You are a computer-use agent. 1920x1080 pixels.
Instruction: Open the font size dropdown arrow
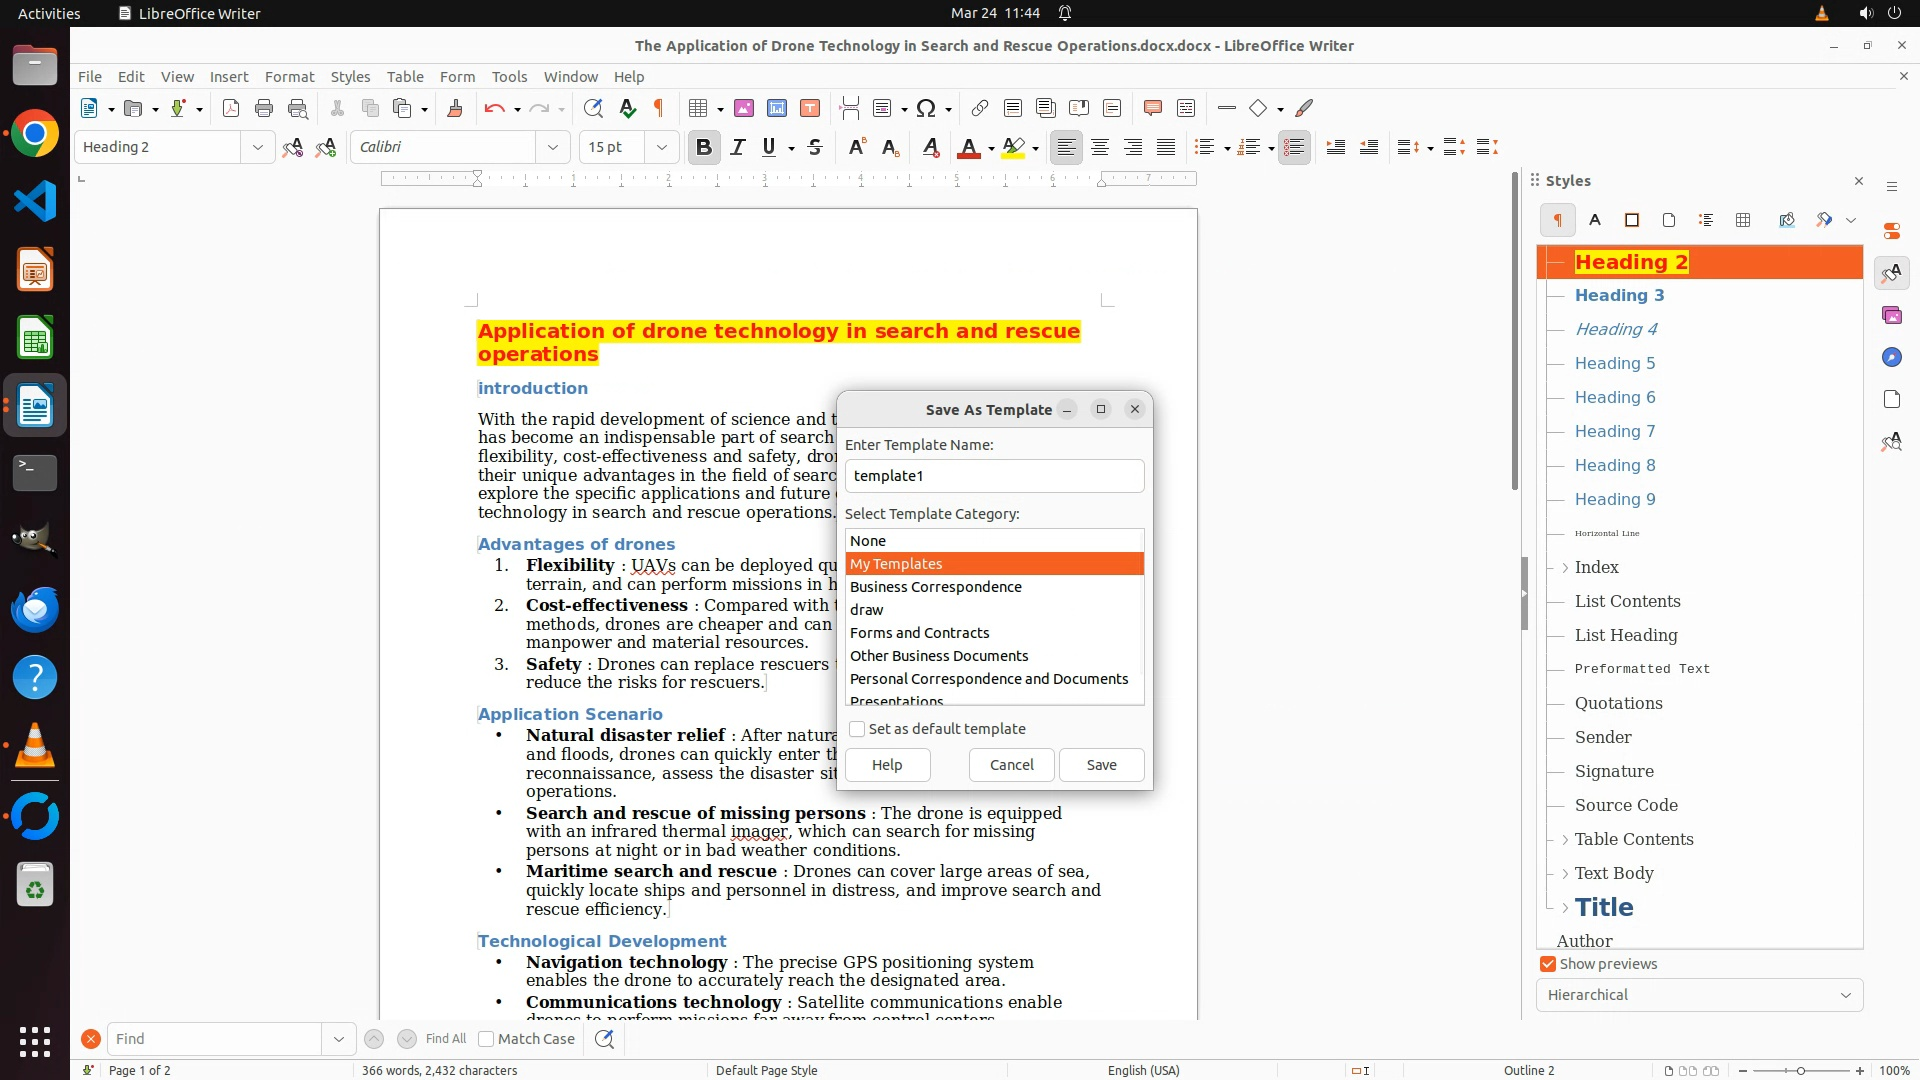(661, 147)
